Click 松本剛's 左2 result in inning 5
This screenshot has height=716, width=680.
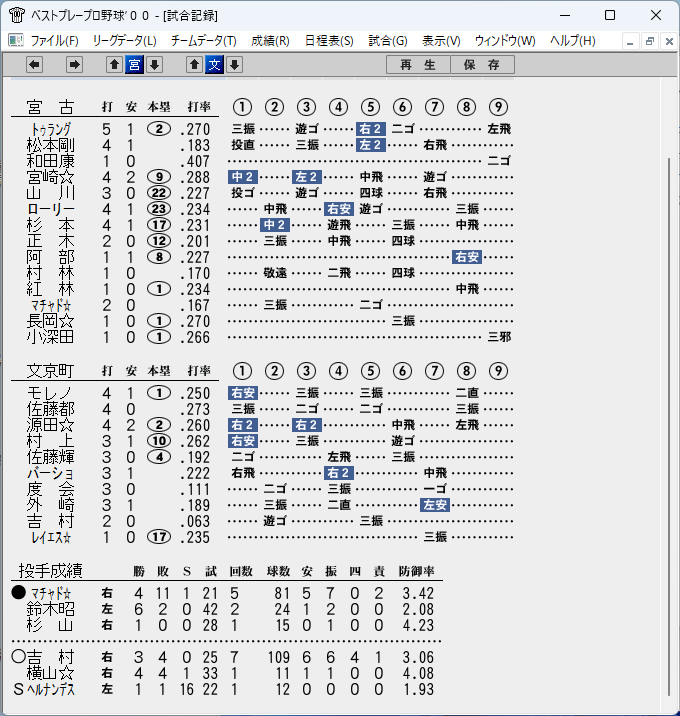pyautogui.click(x=370, y=145)
